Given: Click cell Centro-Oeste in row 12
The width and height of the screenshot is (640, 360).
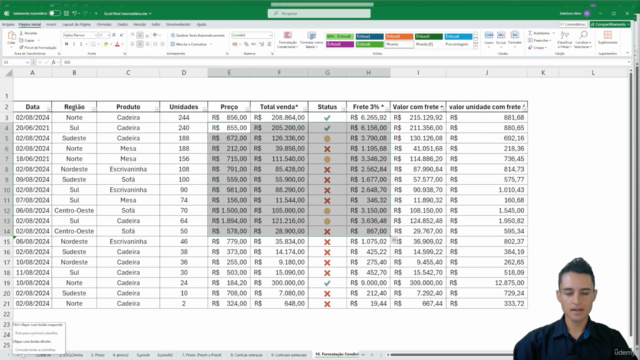Looking at the screenshot, I should coord(74,211).
